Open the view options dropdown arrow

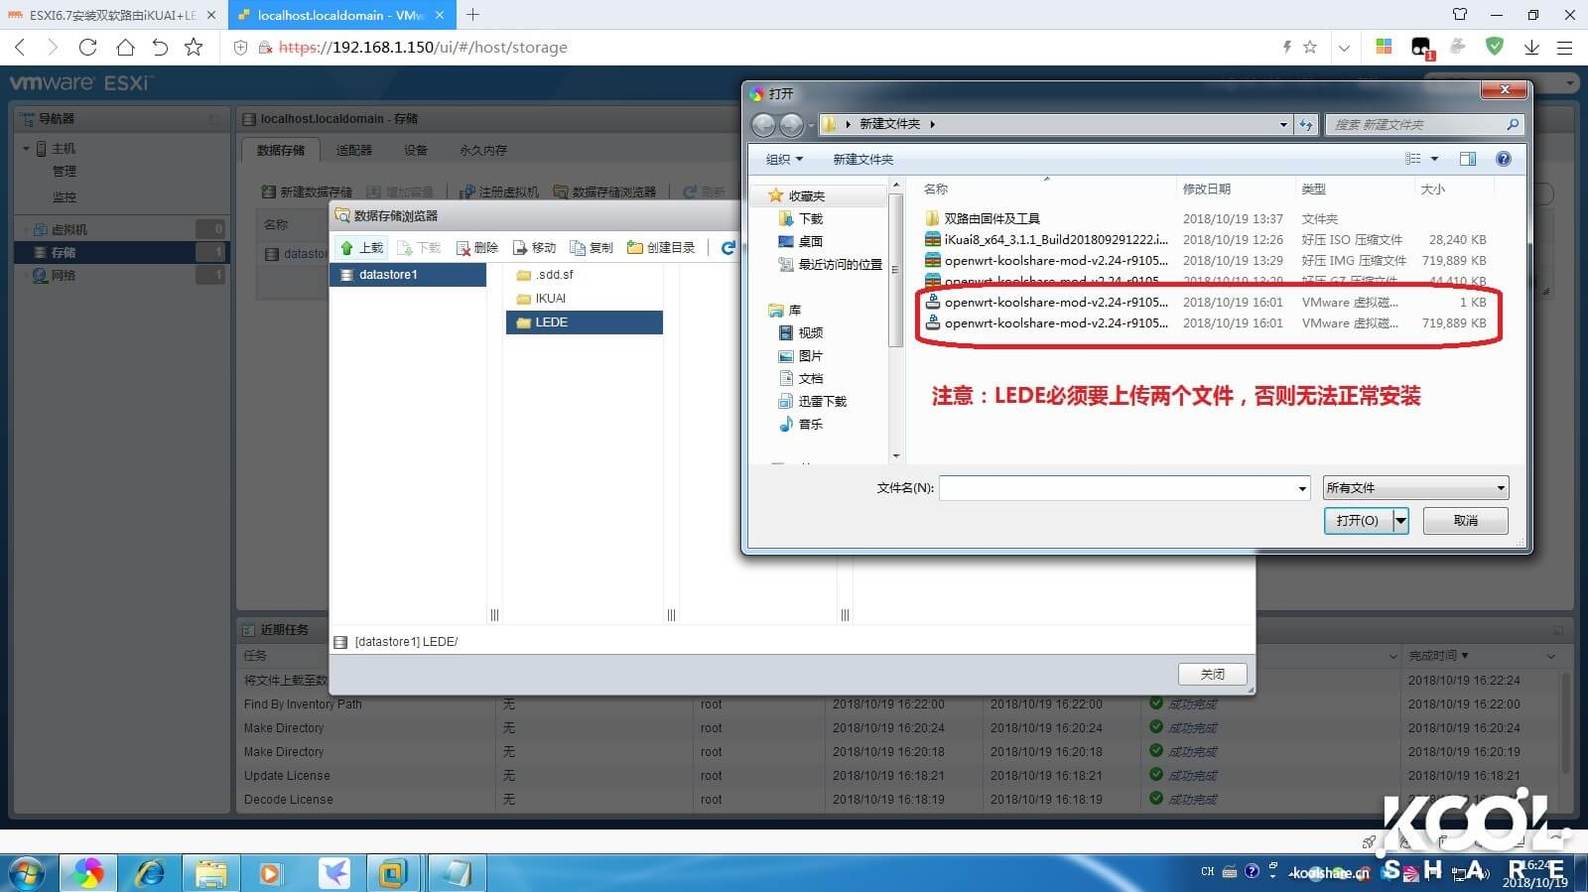coord(1434,159)
